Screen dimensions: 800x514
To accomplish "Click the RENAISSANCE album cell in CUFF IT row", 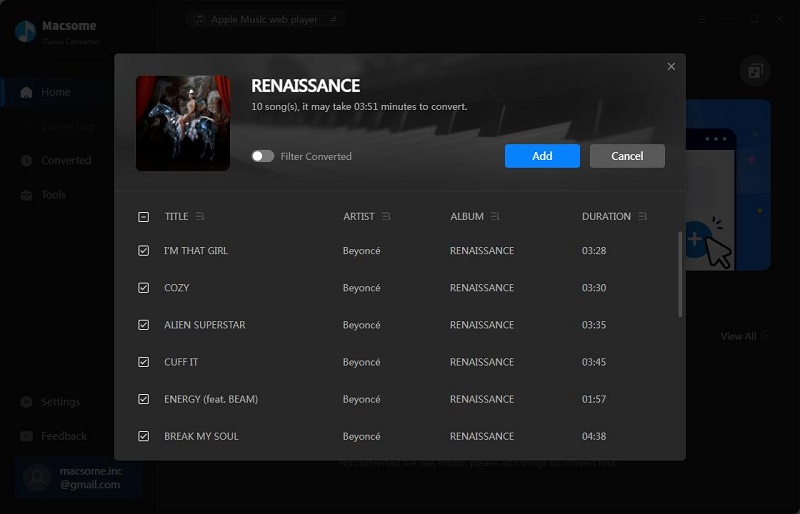I will (482, 362).
